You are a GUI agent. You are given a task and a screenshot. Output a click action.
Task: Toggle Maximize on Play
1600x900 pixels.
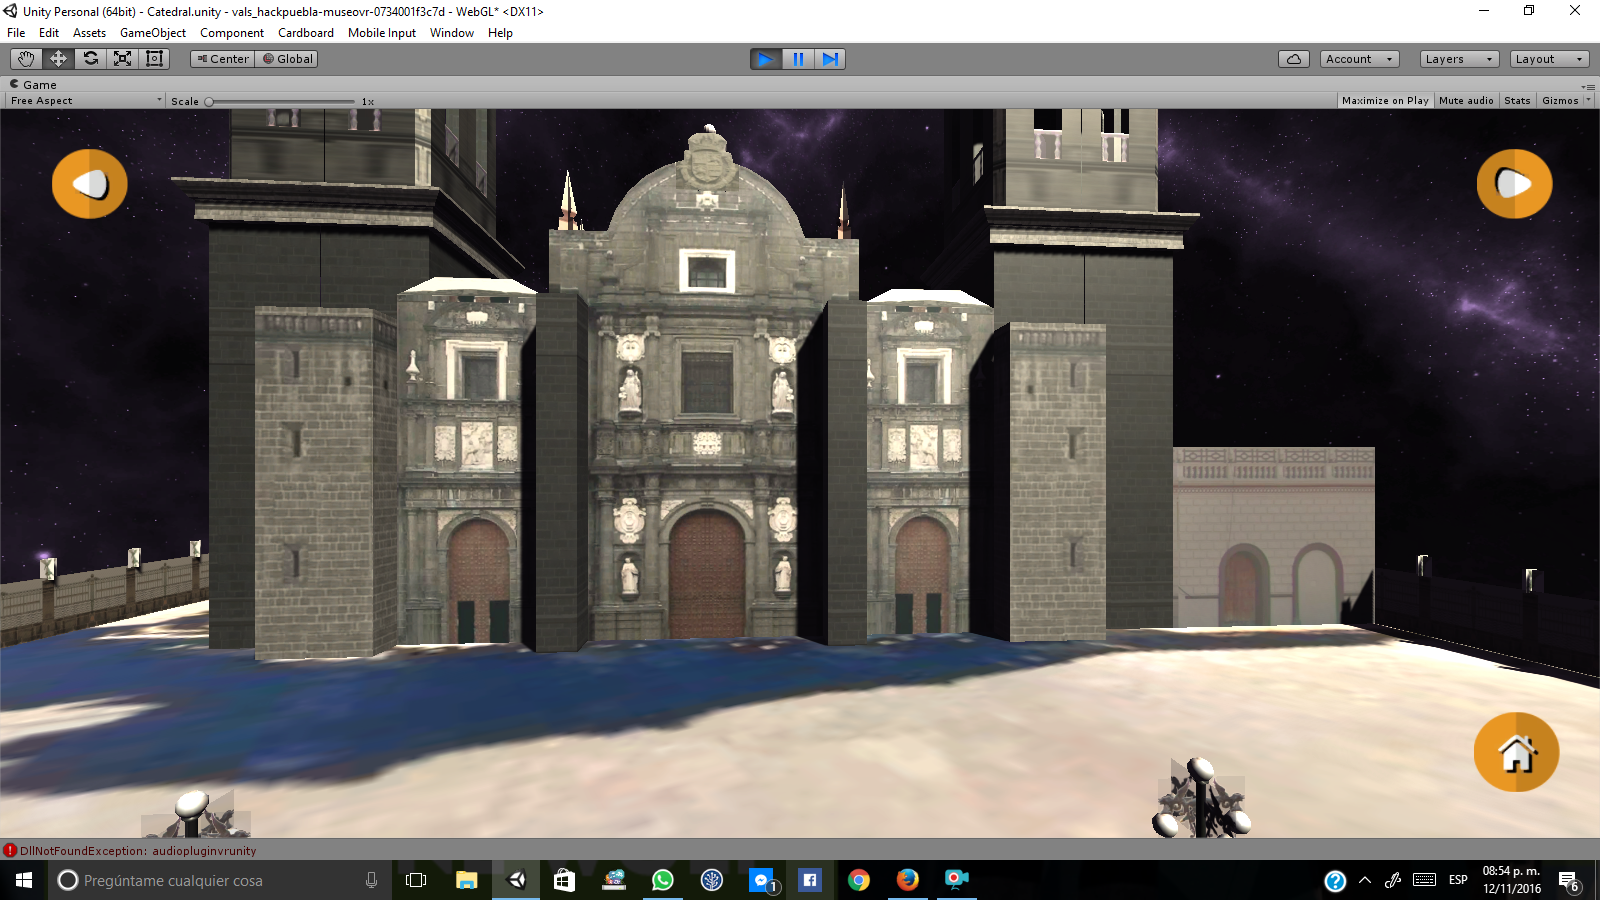[x=1385, y=101]
